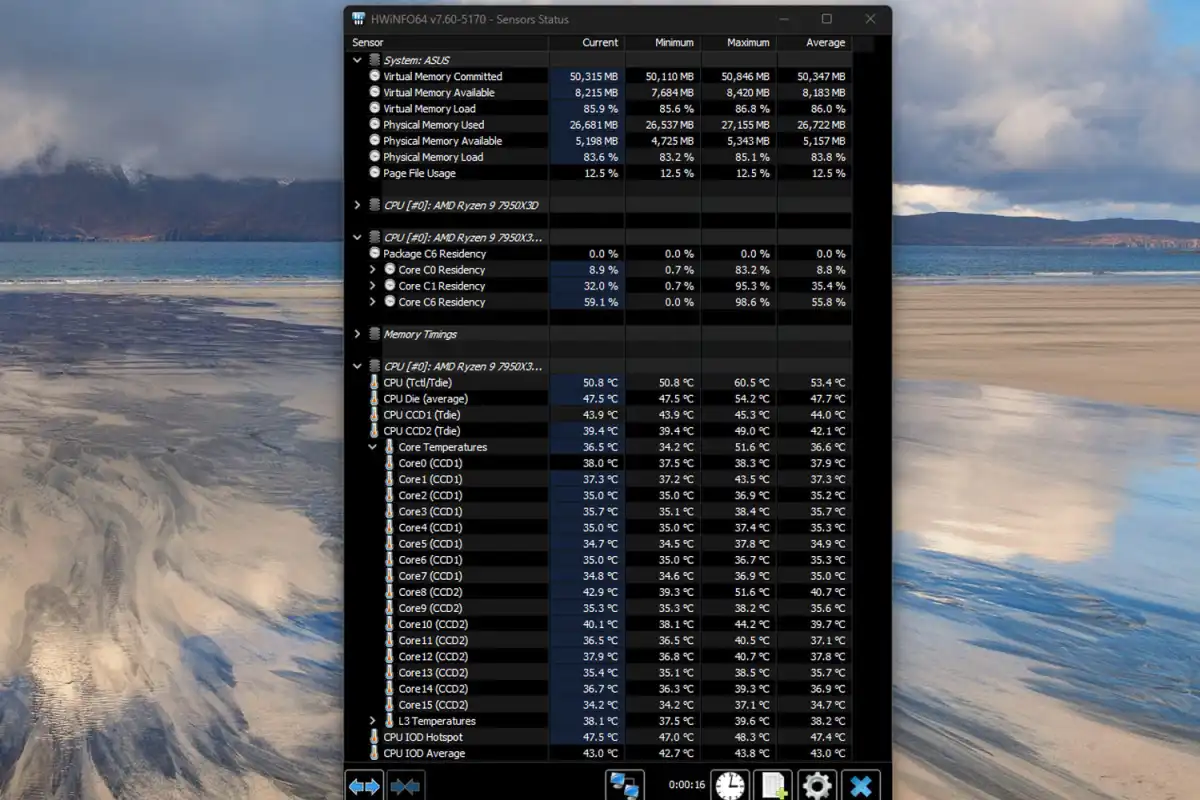Collapse the Core Temperatures subtree

click(373, 447)
